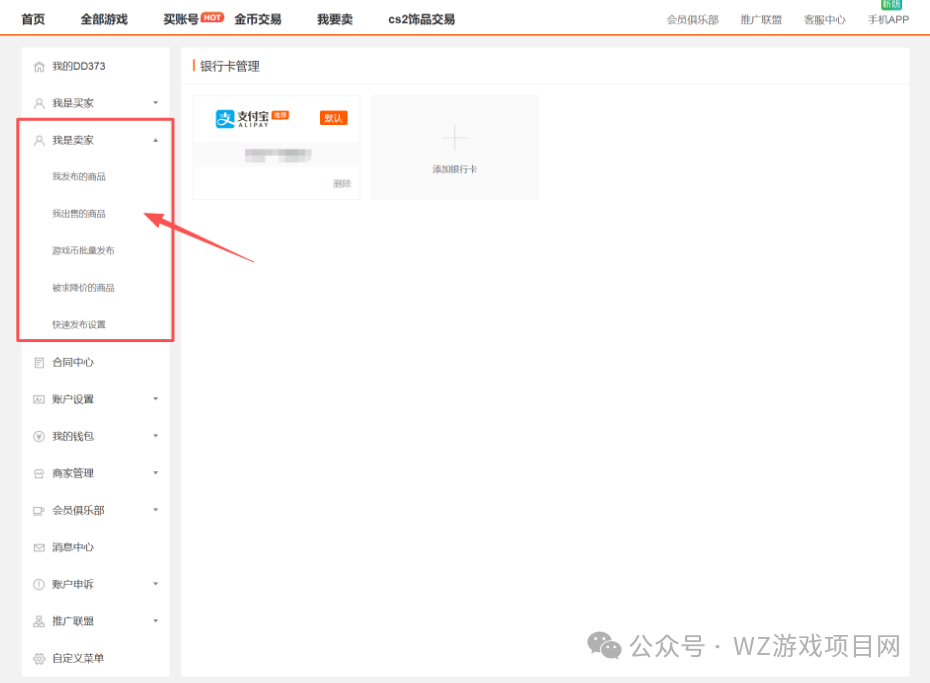Expand the 账户设置 dropdown

tap(156, 399)
